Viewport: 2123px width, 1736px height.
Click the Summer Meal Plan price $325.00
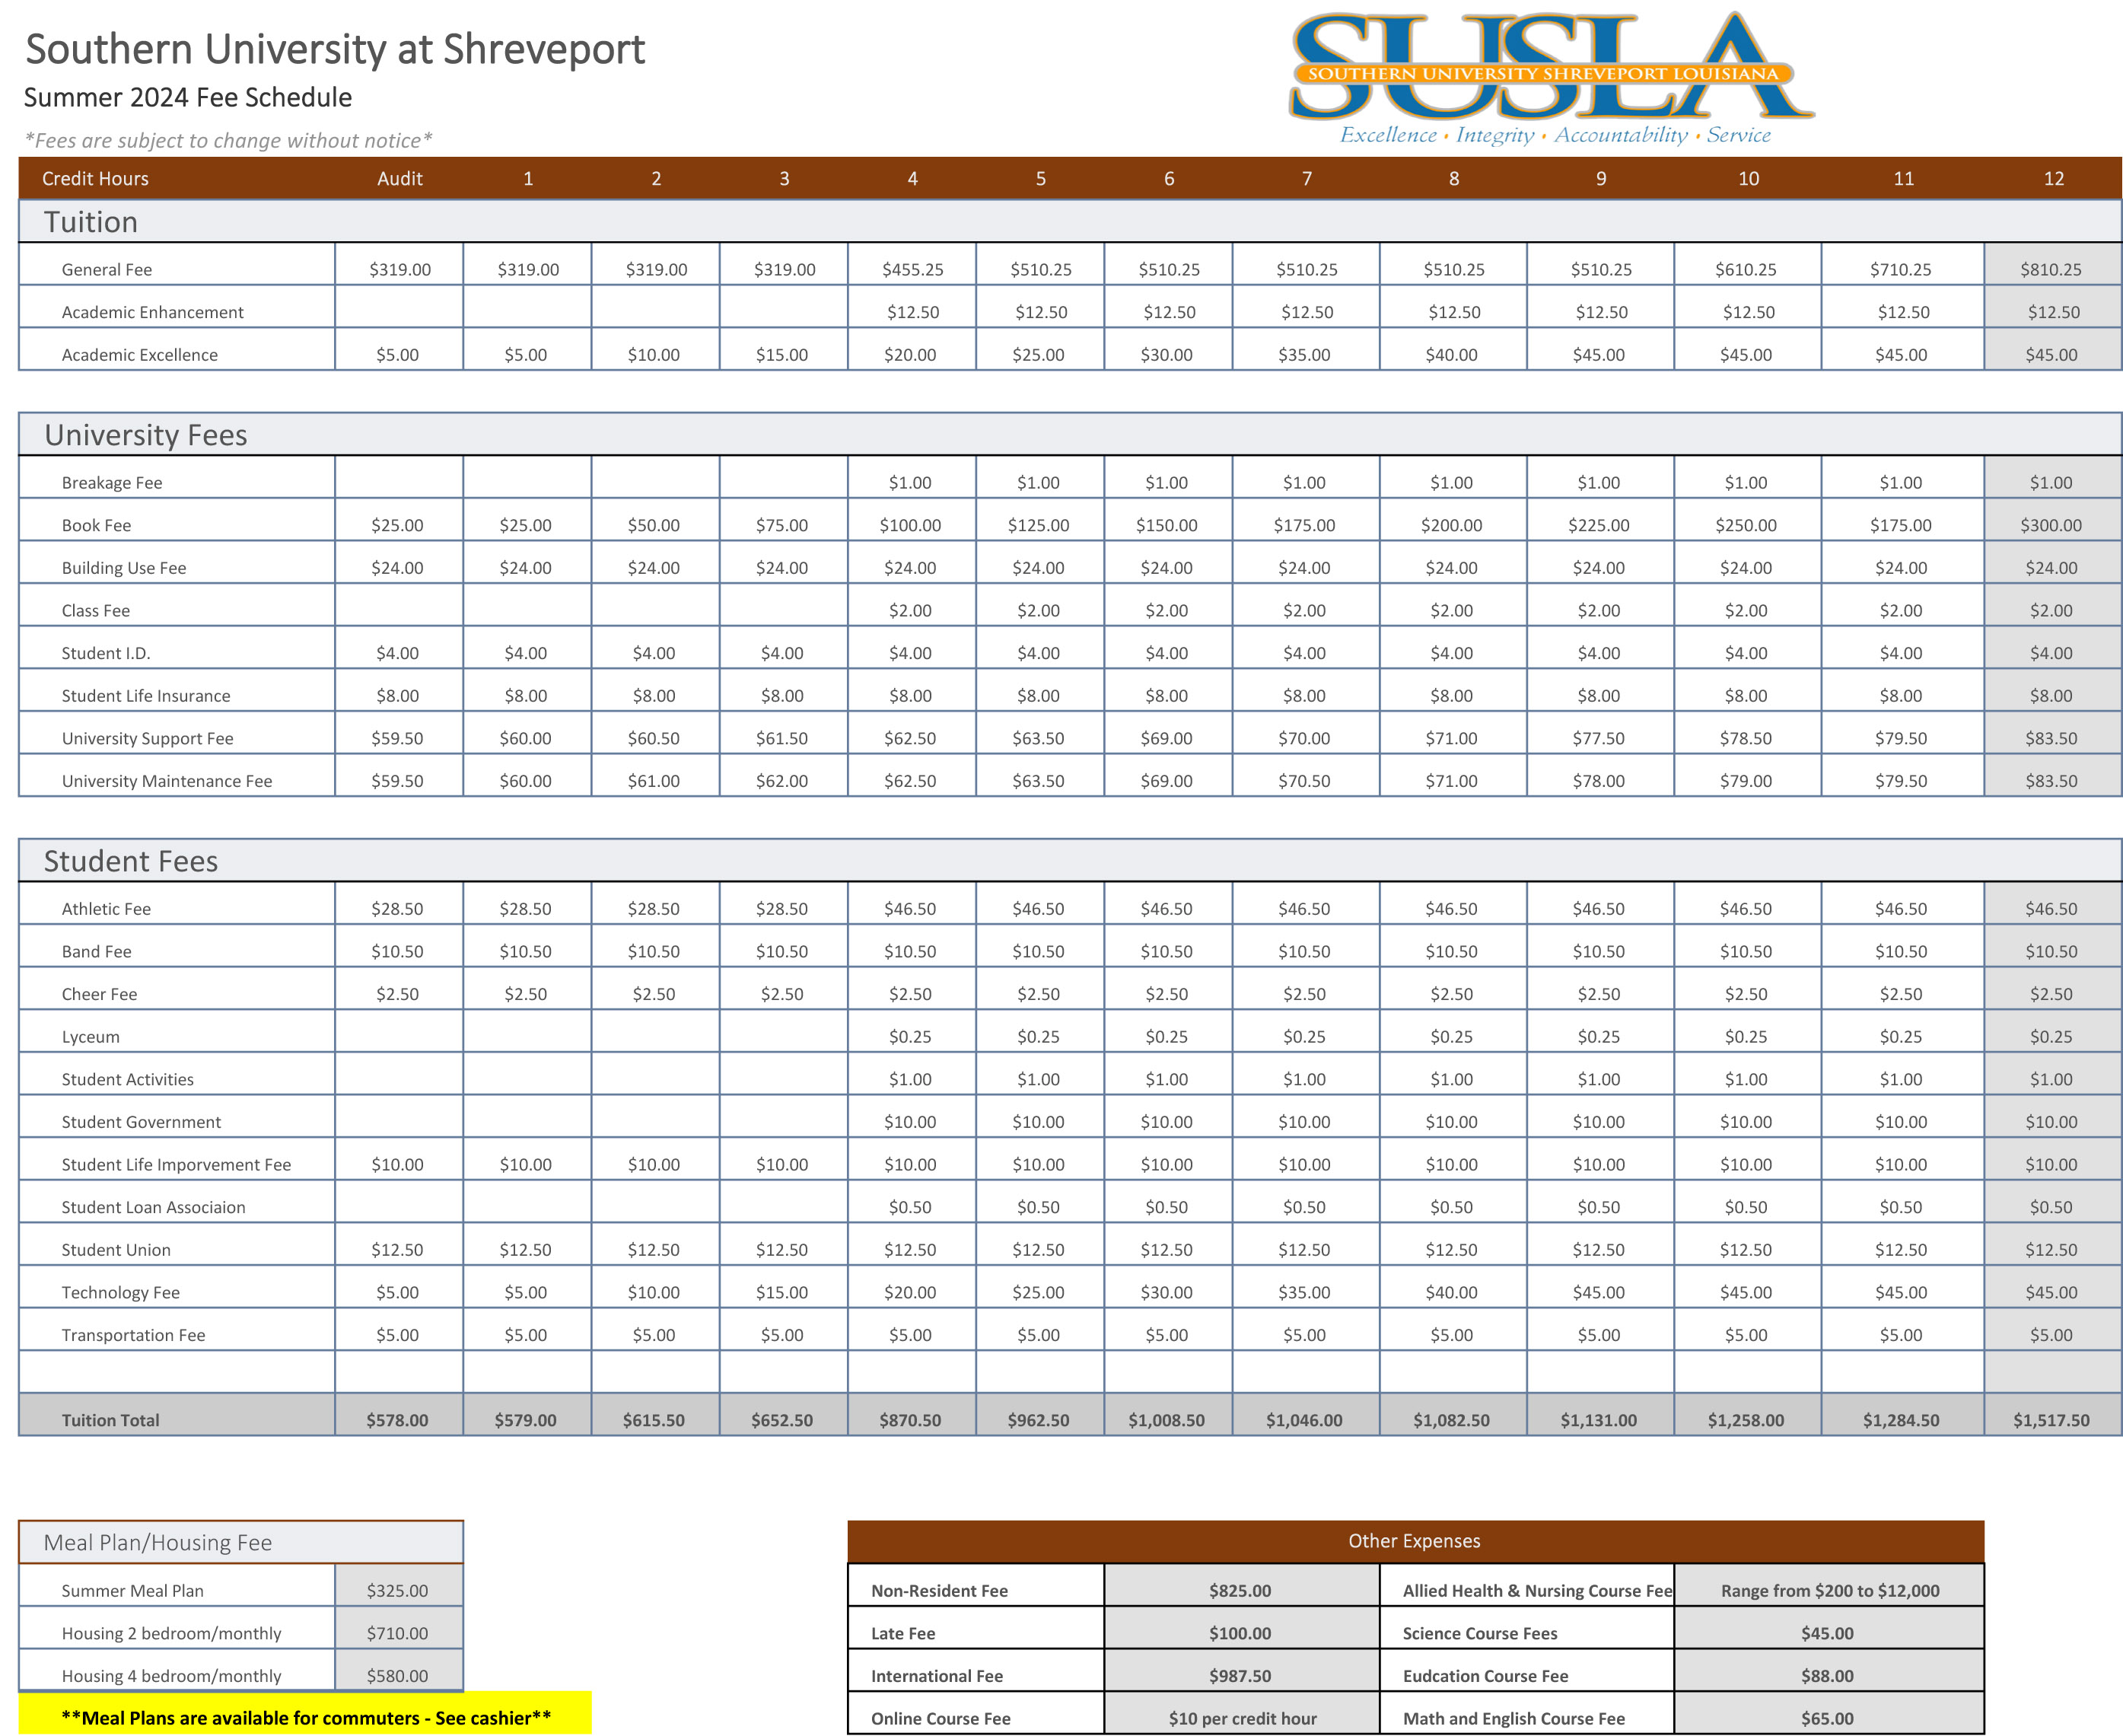click(397, 1591)
